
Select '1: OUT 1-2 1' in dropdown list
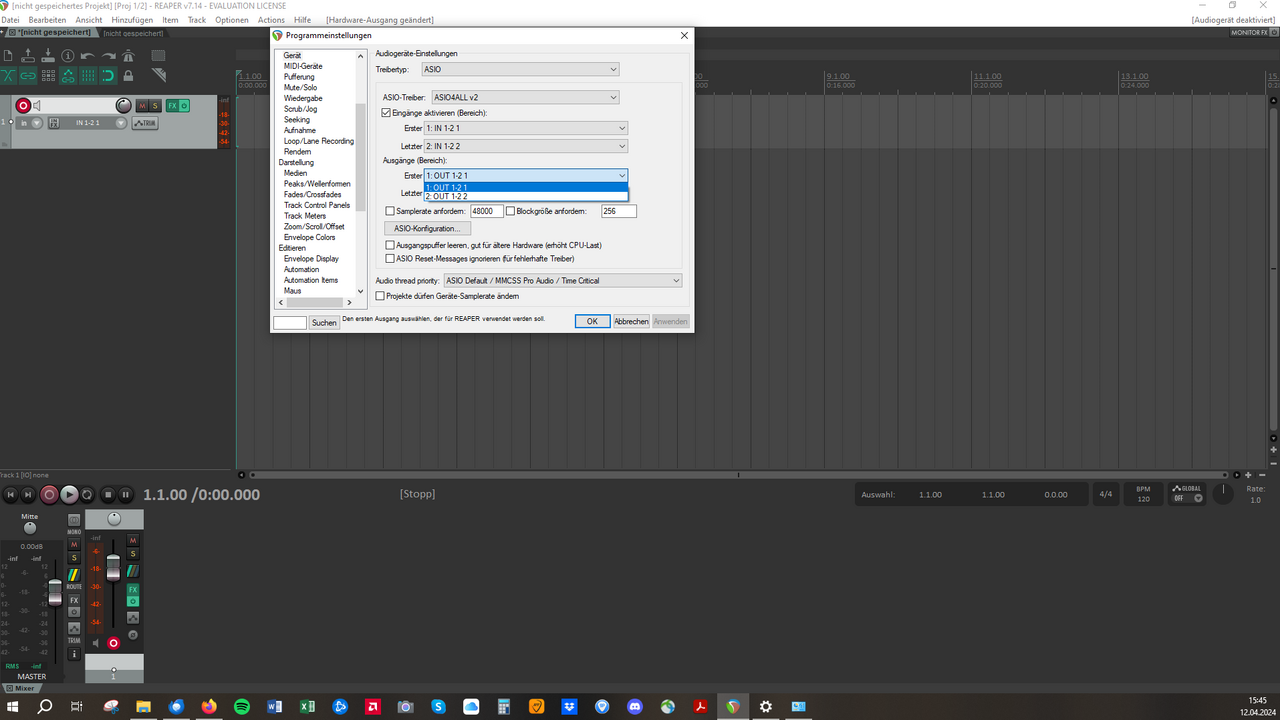[526, 187]
